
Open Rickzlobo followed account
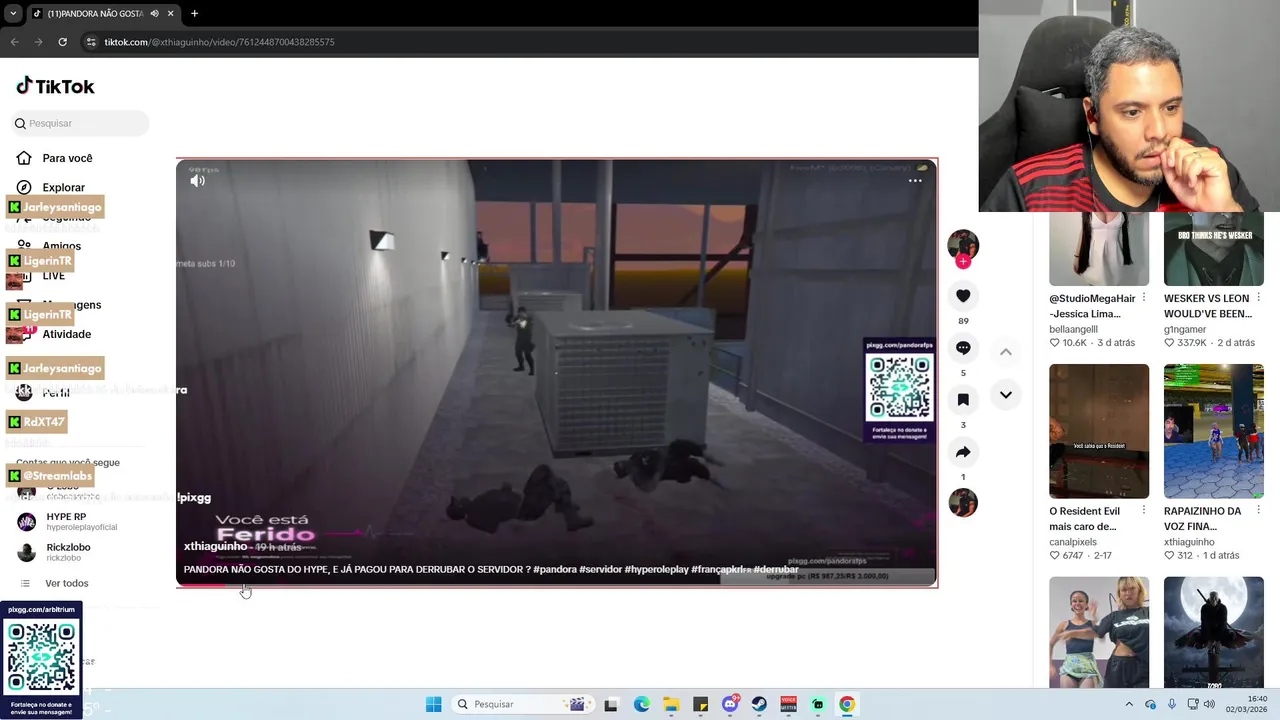pyautogui.click(x=68, y=552)
